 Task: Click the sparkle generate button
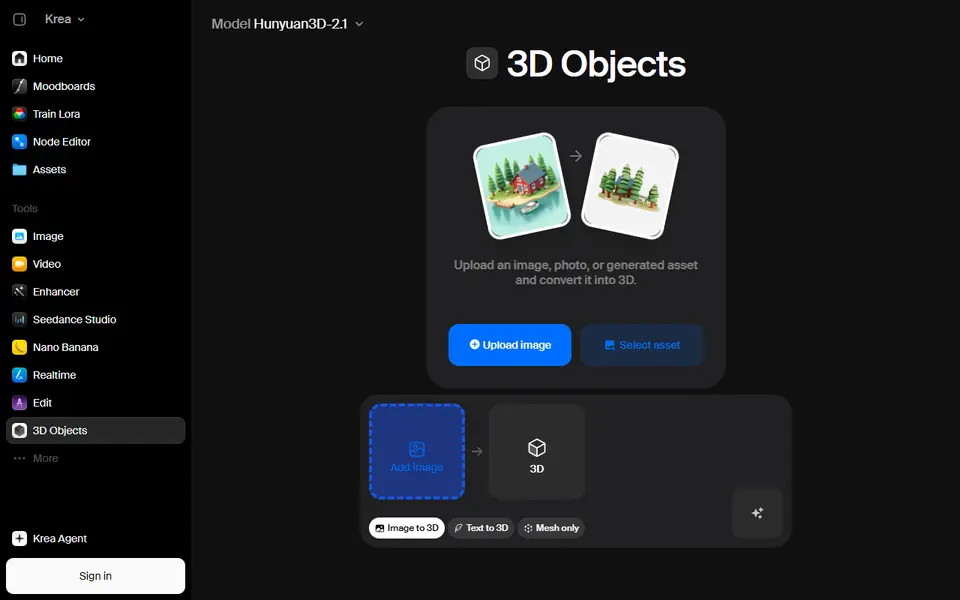pos(757,513)
